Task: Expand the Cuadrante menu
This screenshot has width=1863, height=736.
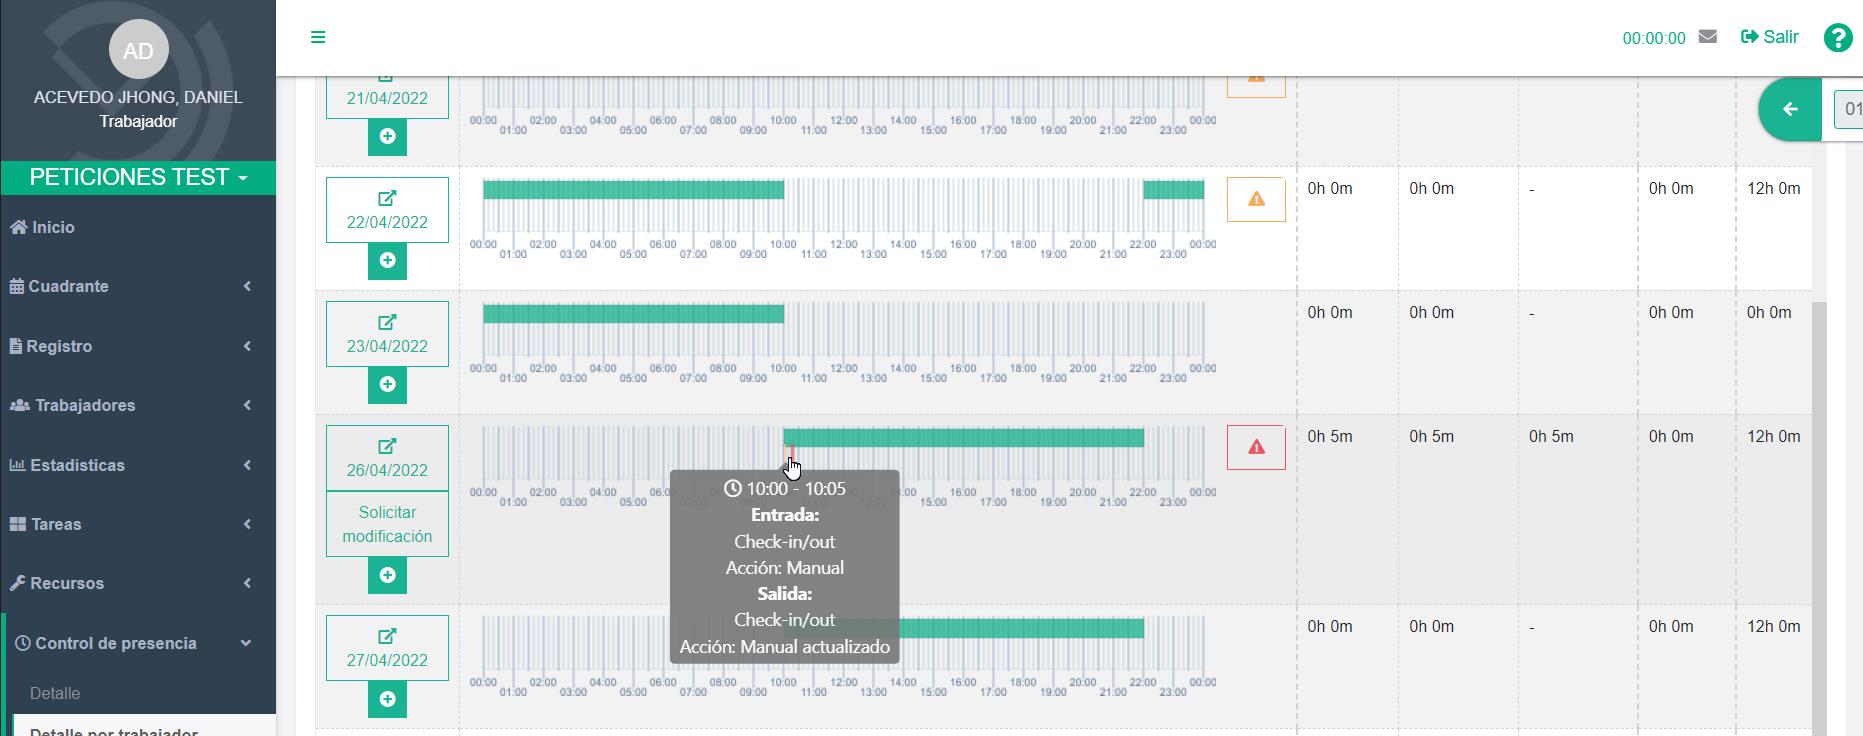Action: tap(130, 287)
